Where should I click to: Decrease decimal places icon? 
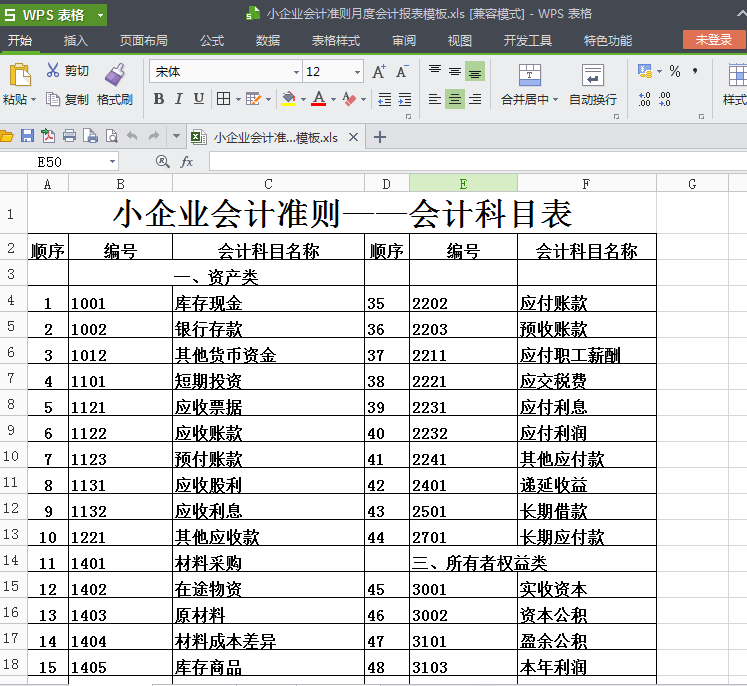(665, 100)
